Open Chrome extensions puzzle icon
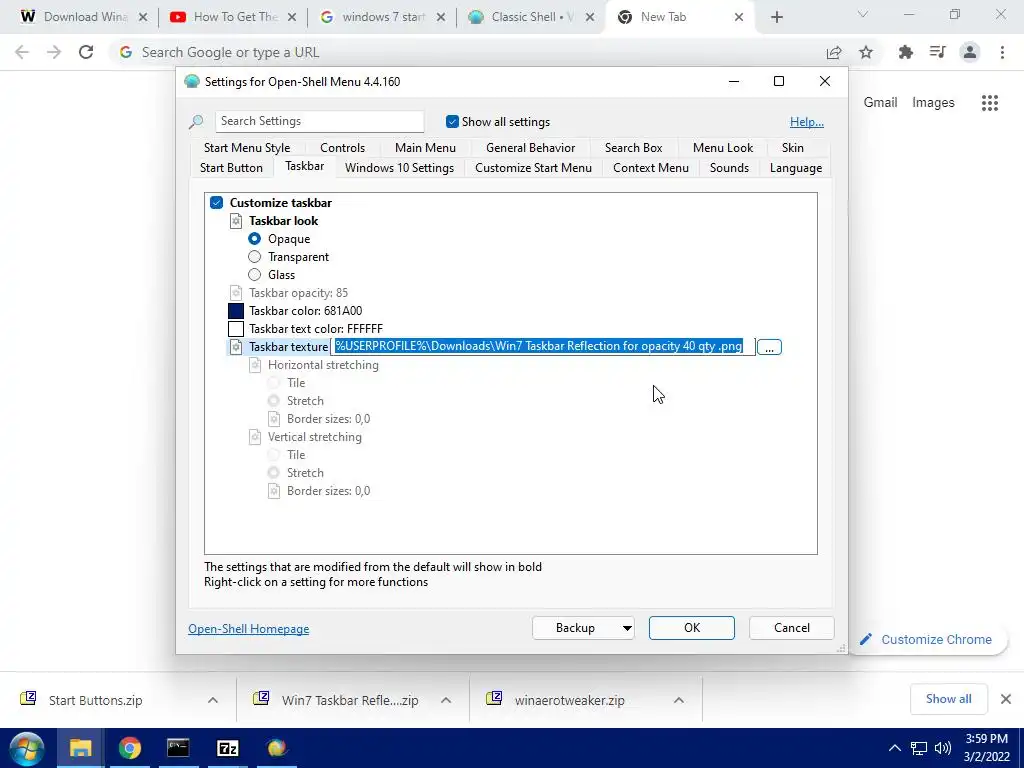 click(906, 52)
